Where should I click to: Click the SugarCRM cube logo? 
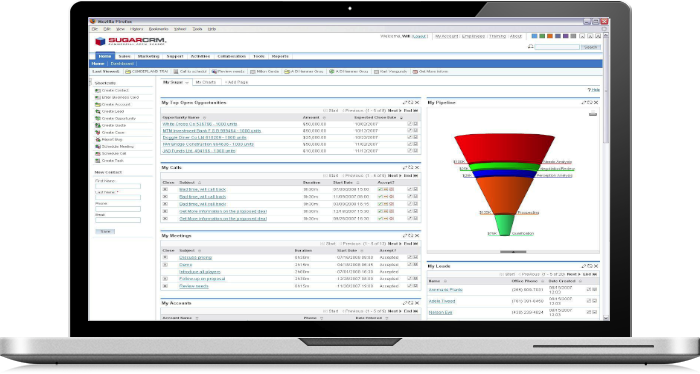[100, 42]
